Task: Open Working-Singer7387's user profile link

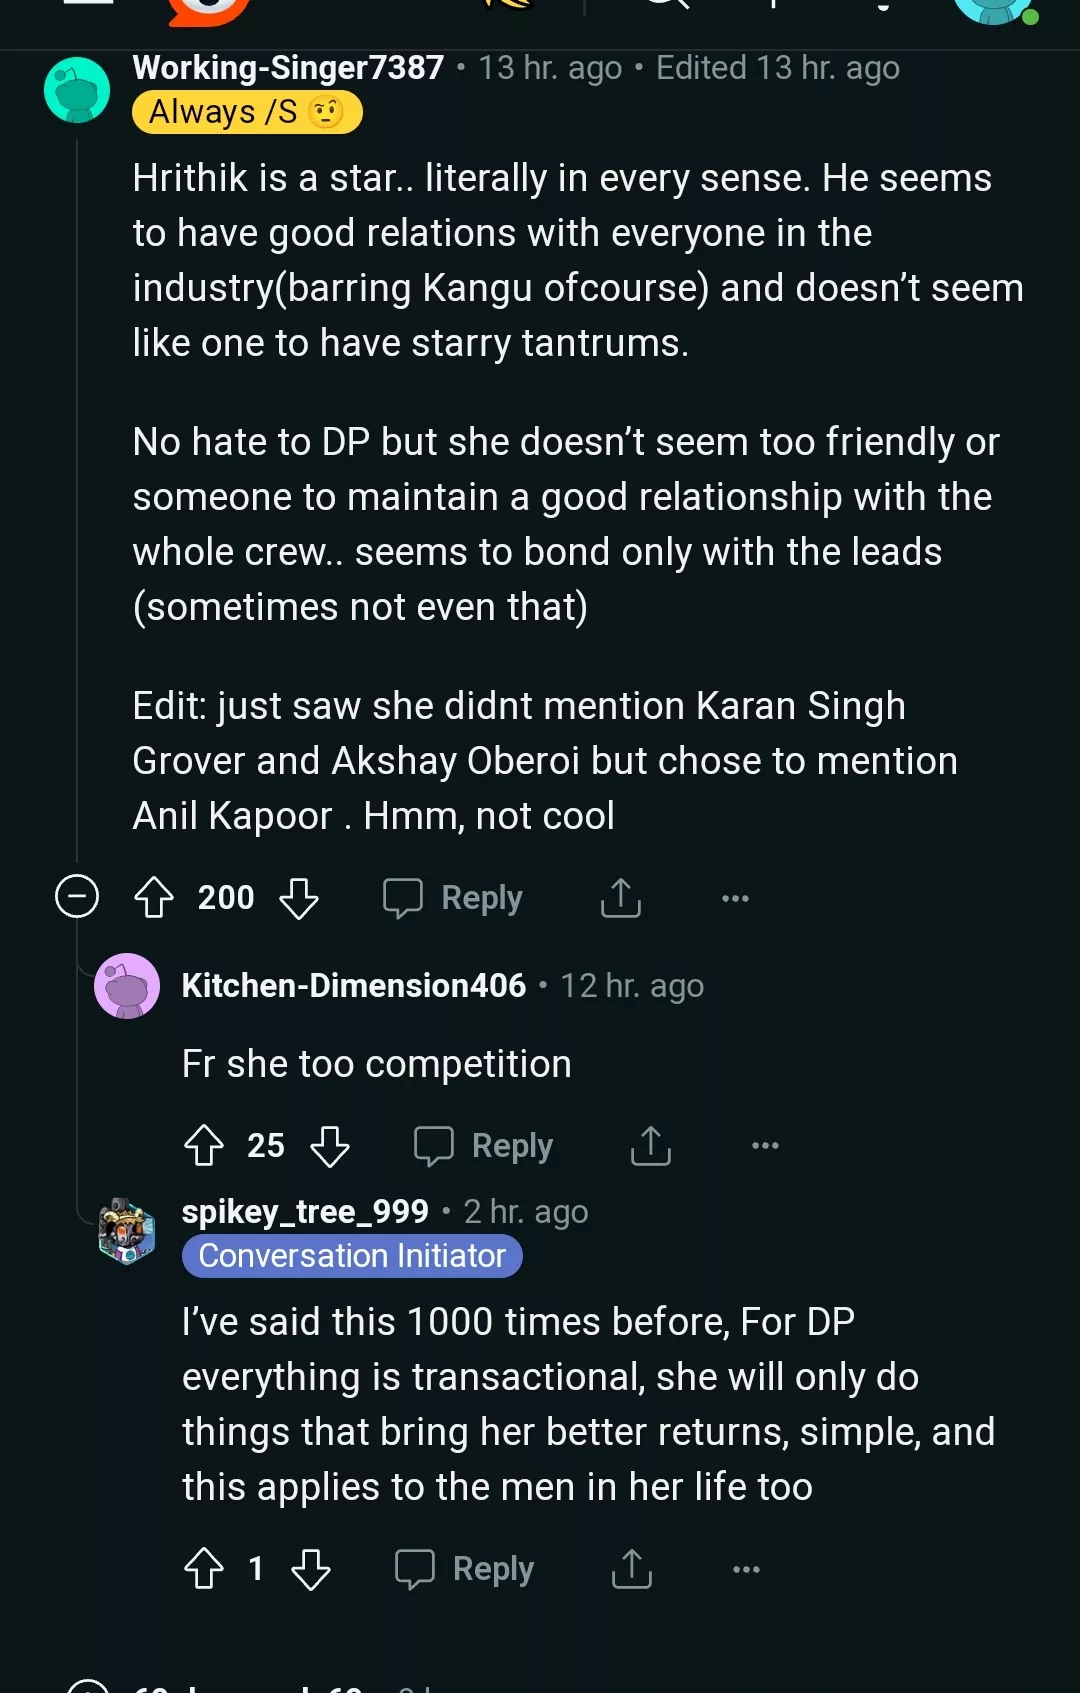Action: (x=288, y=67)
